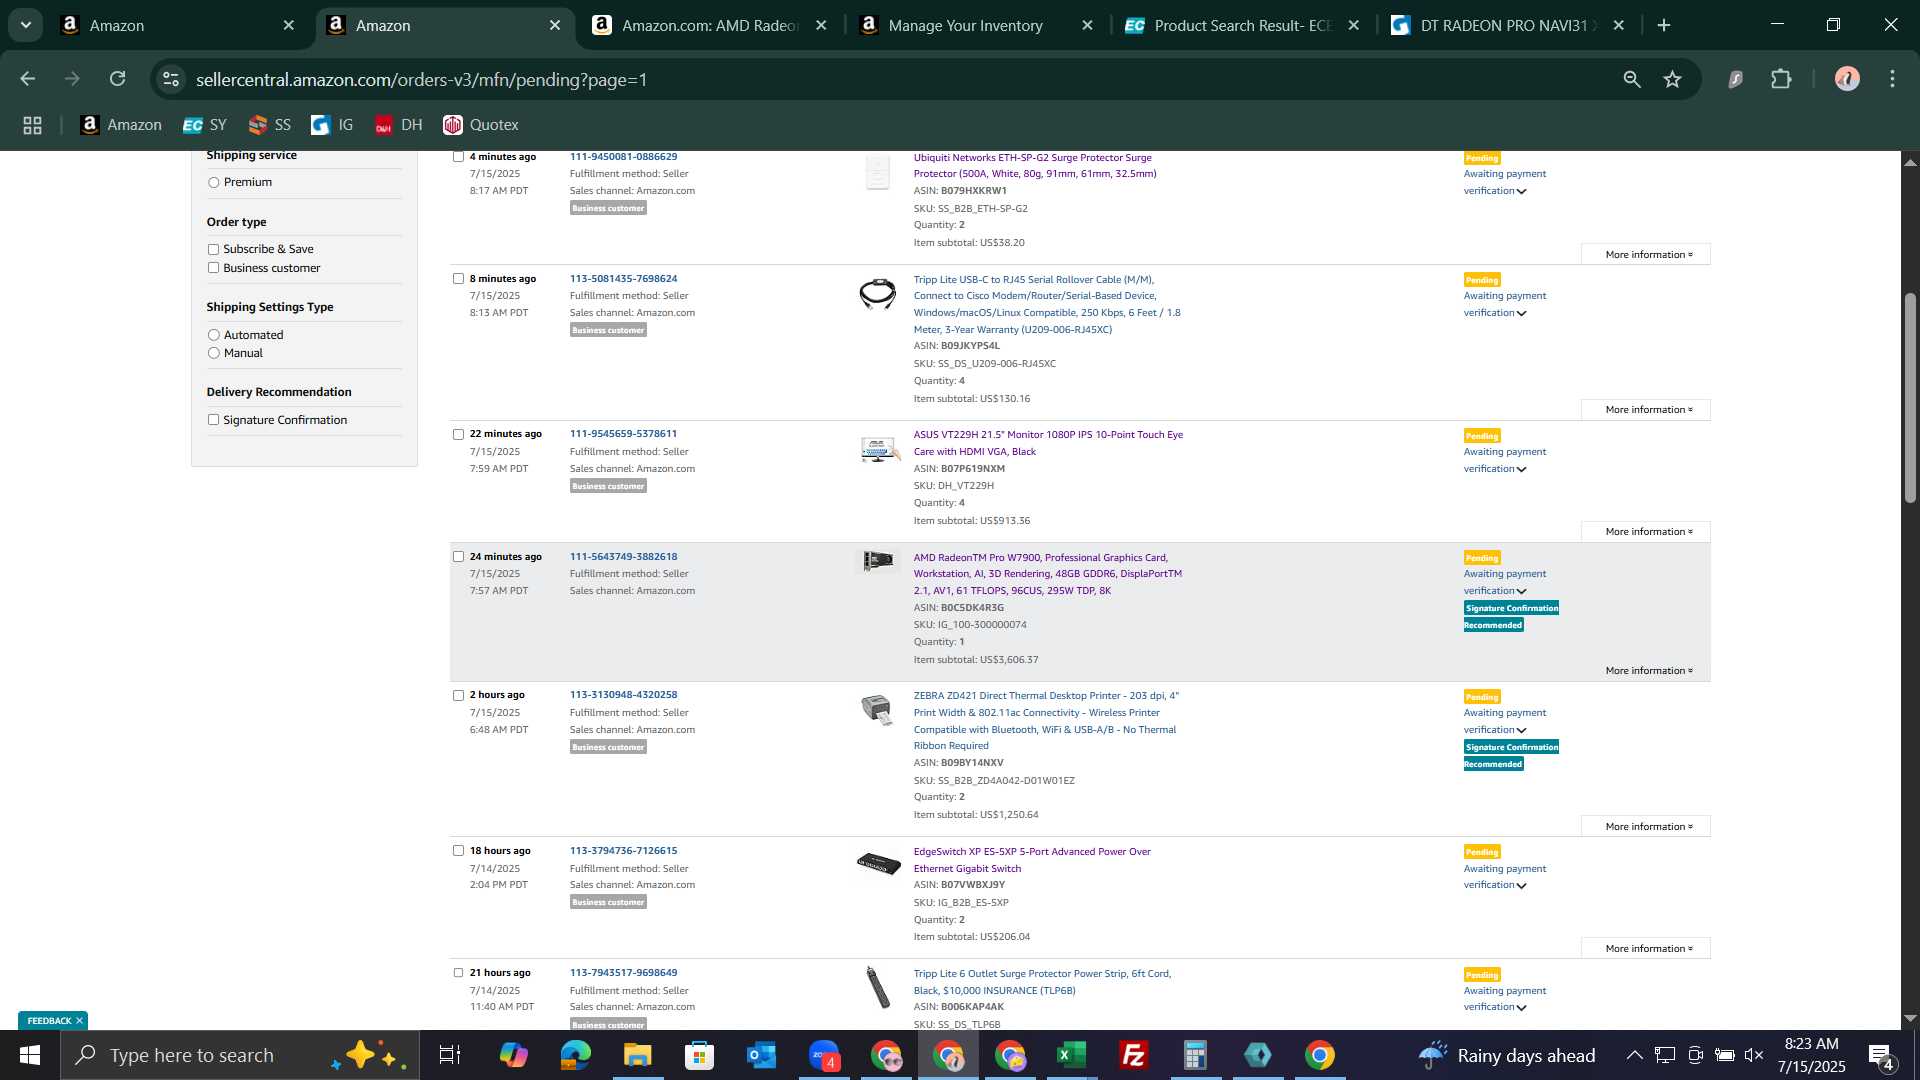
Task: Open File Explorer from the taskbar
Action: (x=637, y=1055)
